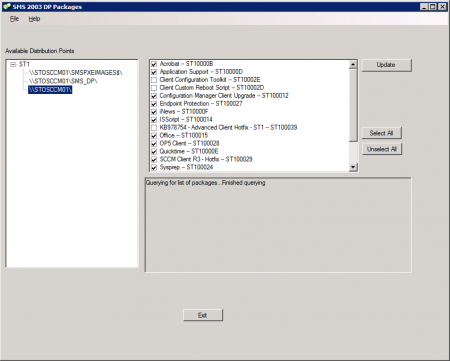This screenshot has height=361, width=450.
Task: Click the package list scroll down arrow
Action: [x=353, y=167]
